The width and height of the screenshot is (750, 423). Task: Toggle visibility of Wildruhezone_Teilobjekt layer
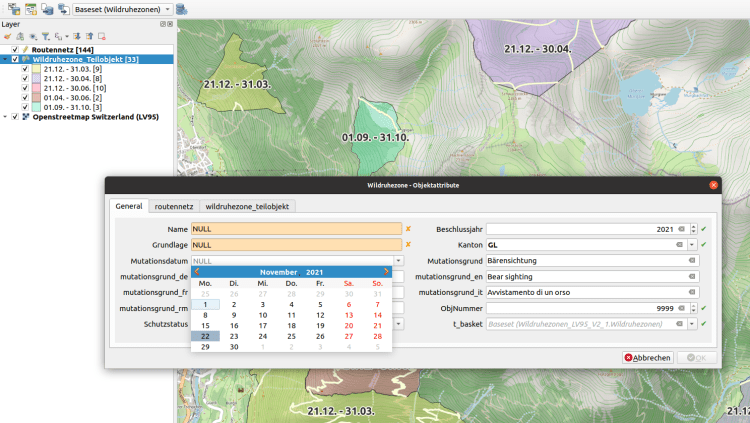tap(15, 59)
